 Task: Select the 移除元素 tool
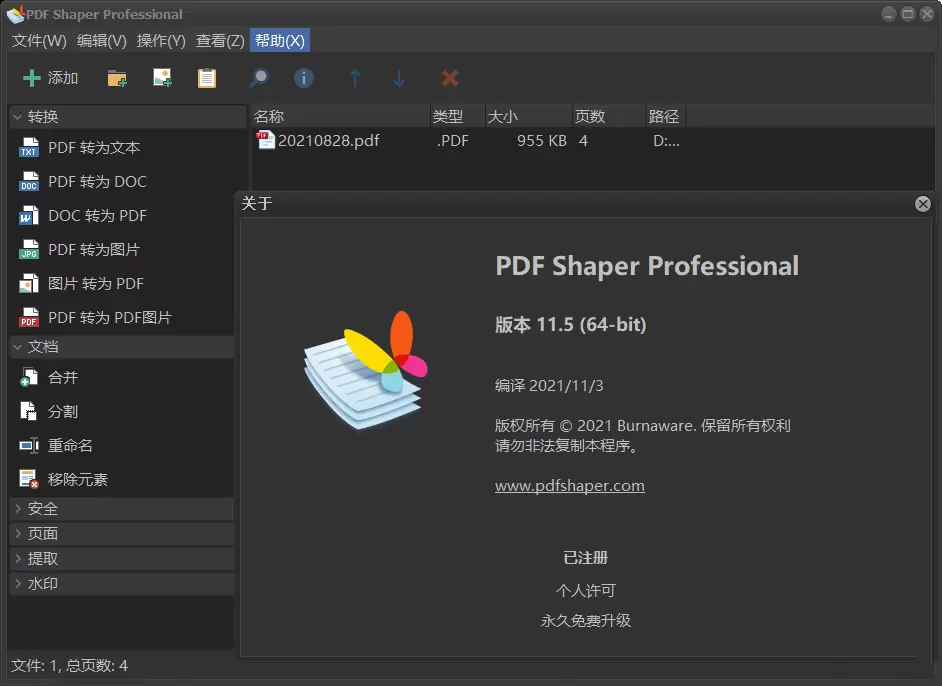pos(78,479)
